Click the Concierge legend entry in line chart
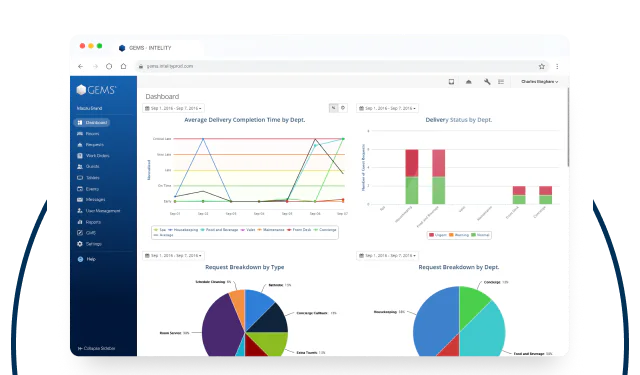Viewport: 640px width, 375px height. click(325, 230)
